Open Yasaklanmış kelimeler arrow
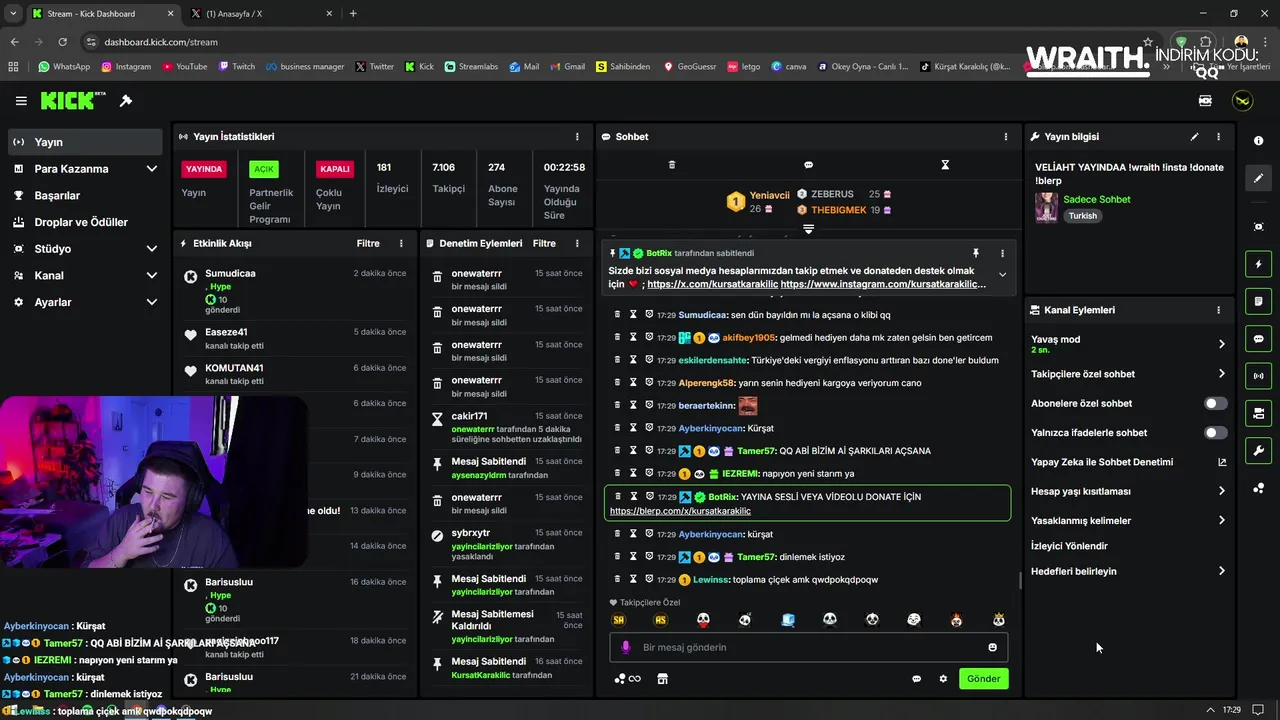The width and height of the screenshot is (1280, 720). click(1221, 520)
